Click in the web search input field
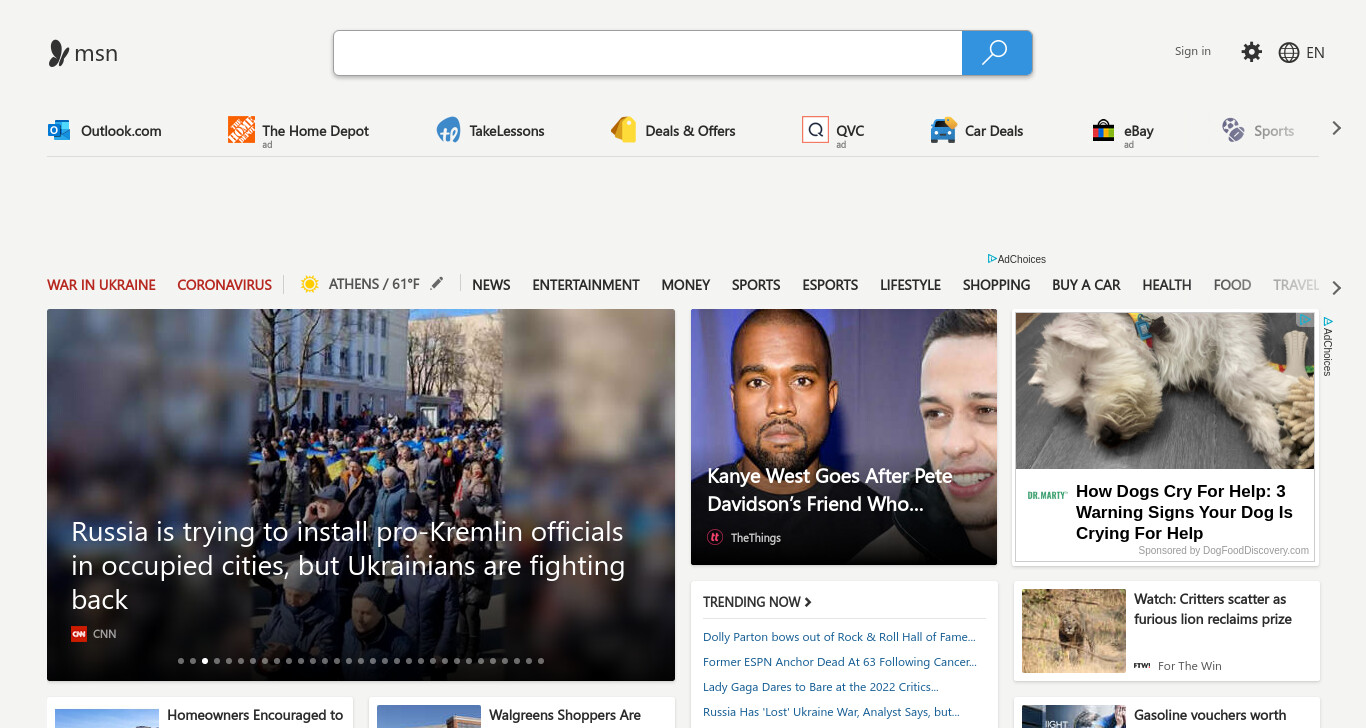Screen dimensions: 1366x728 [x=648, y=52]
